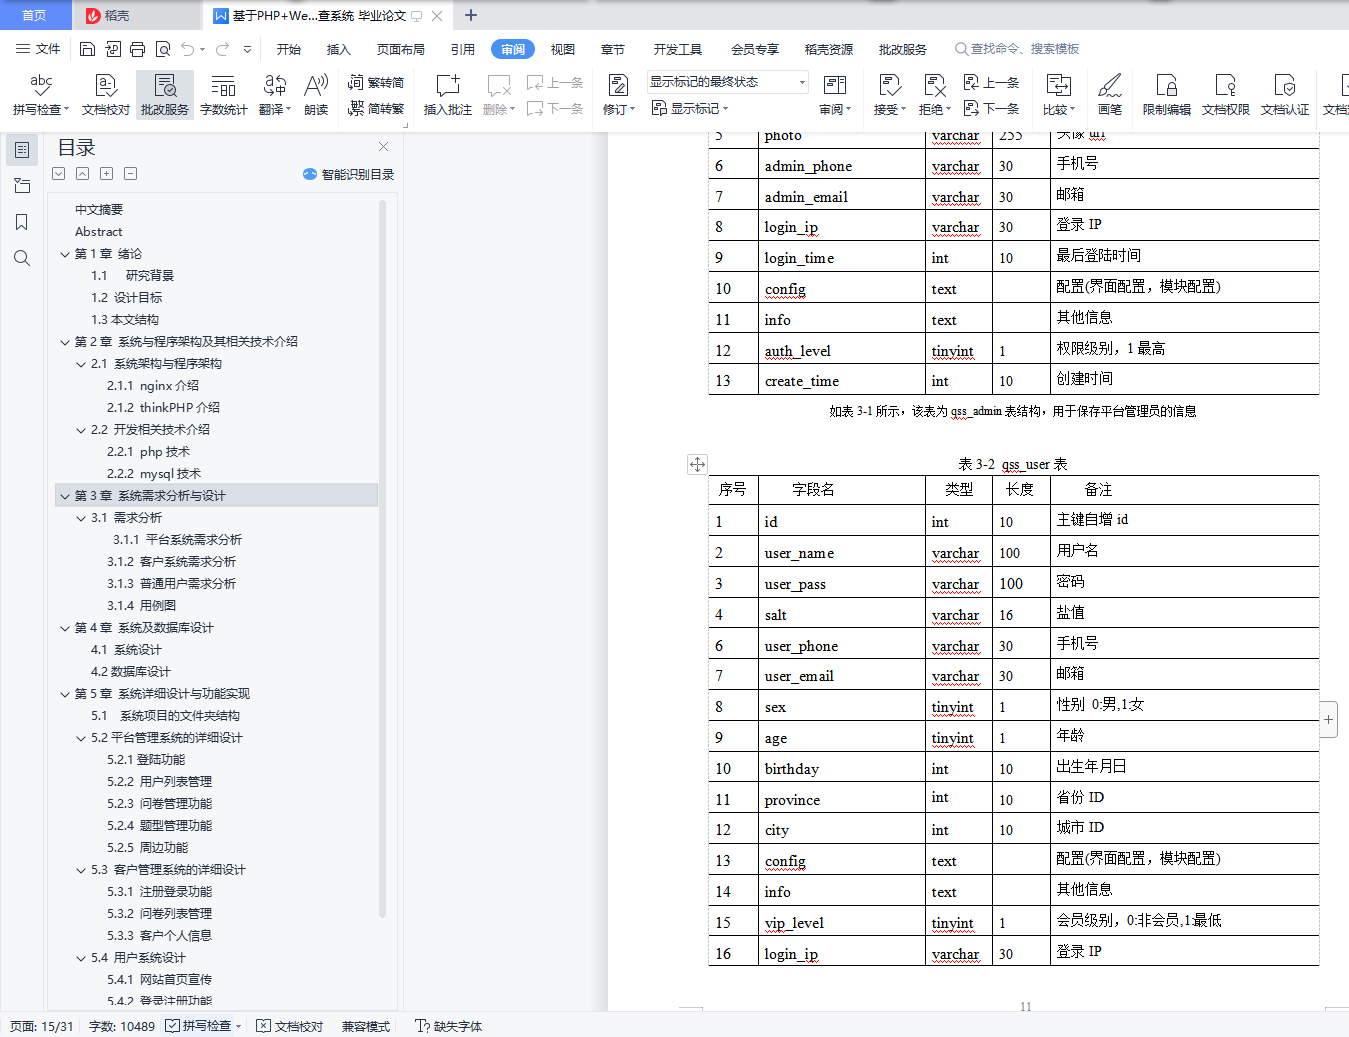Viewport: 1349px width, 1037px height.
Task: Jump to 中文摘要 in the outline
Action: (99, 210)
